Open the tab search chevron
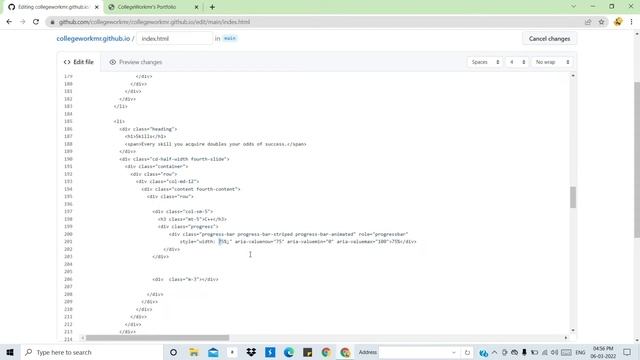The image size is (640, 360). click(573, 7)
